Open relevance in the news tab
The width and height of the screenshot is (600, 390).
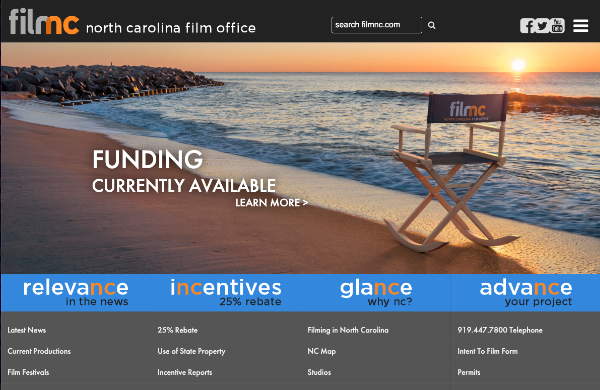pos(76,293)
